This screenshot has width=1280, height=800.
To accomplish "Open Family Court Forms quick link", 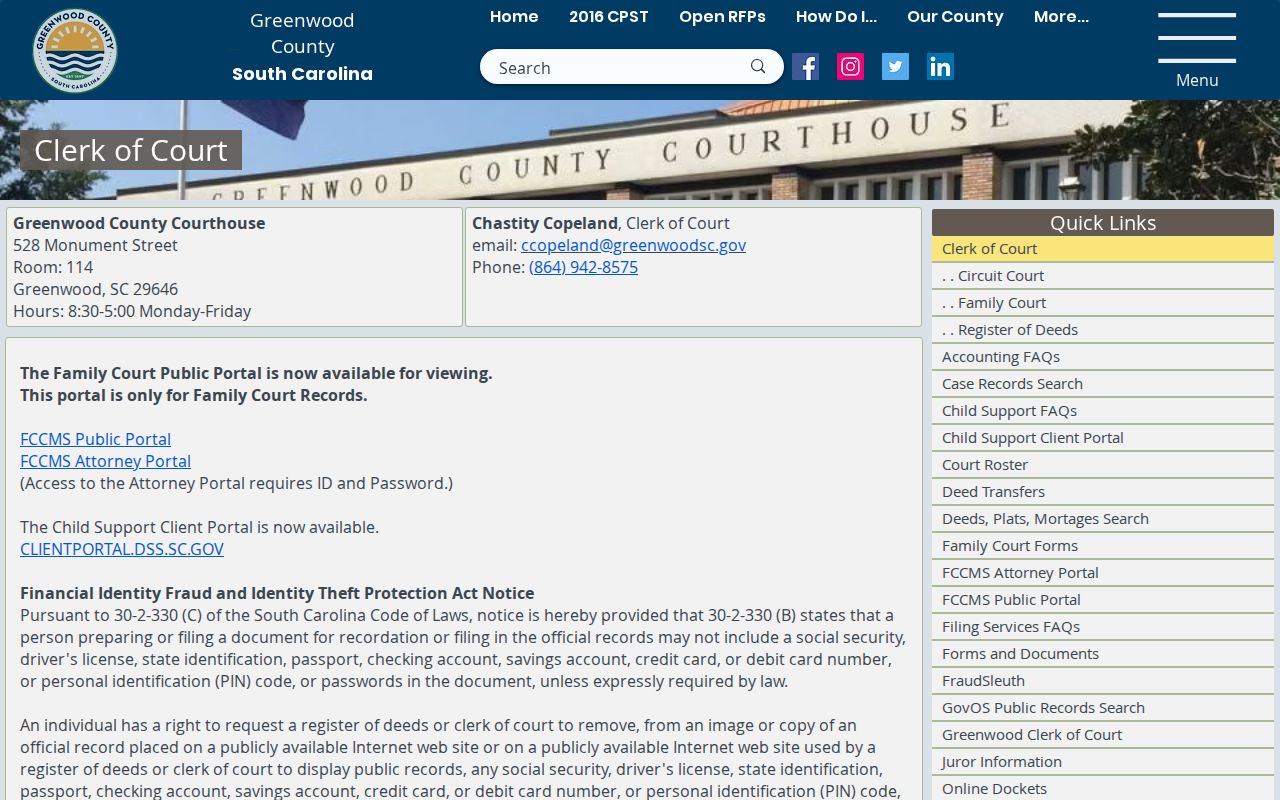I will [1103, 546].
